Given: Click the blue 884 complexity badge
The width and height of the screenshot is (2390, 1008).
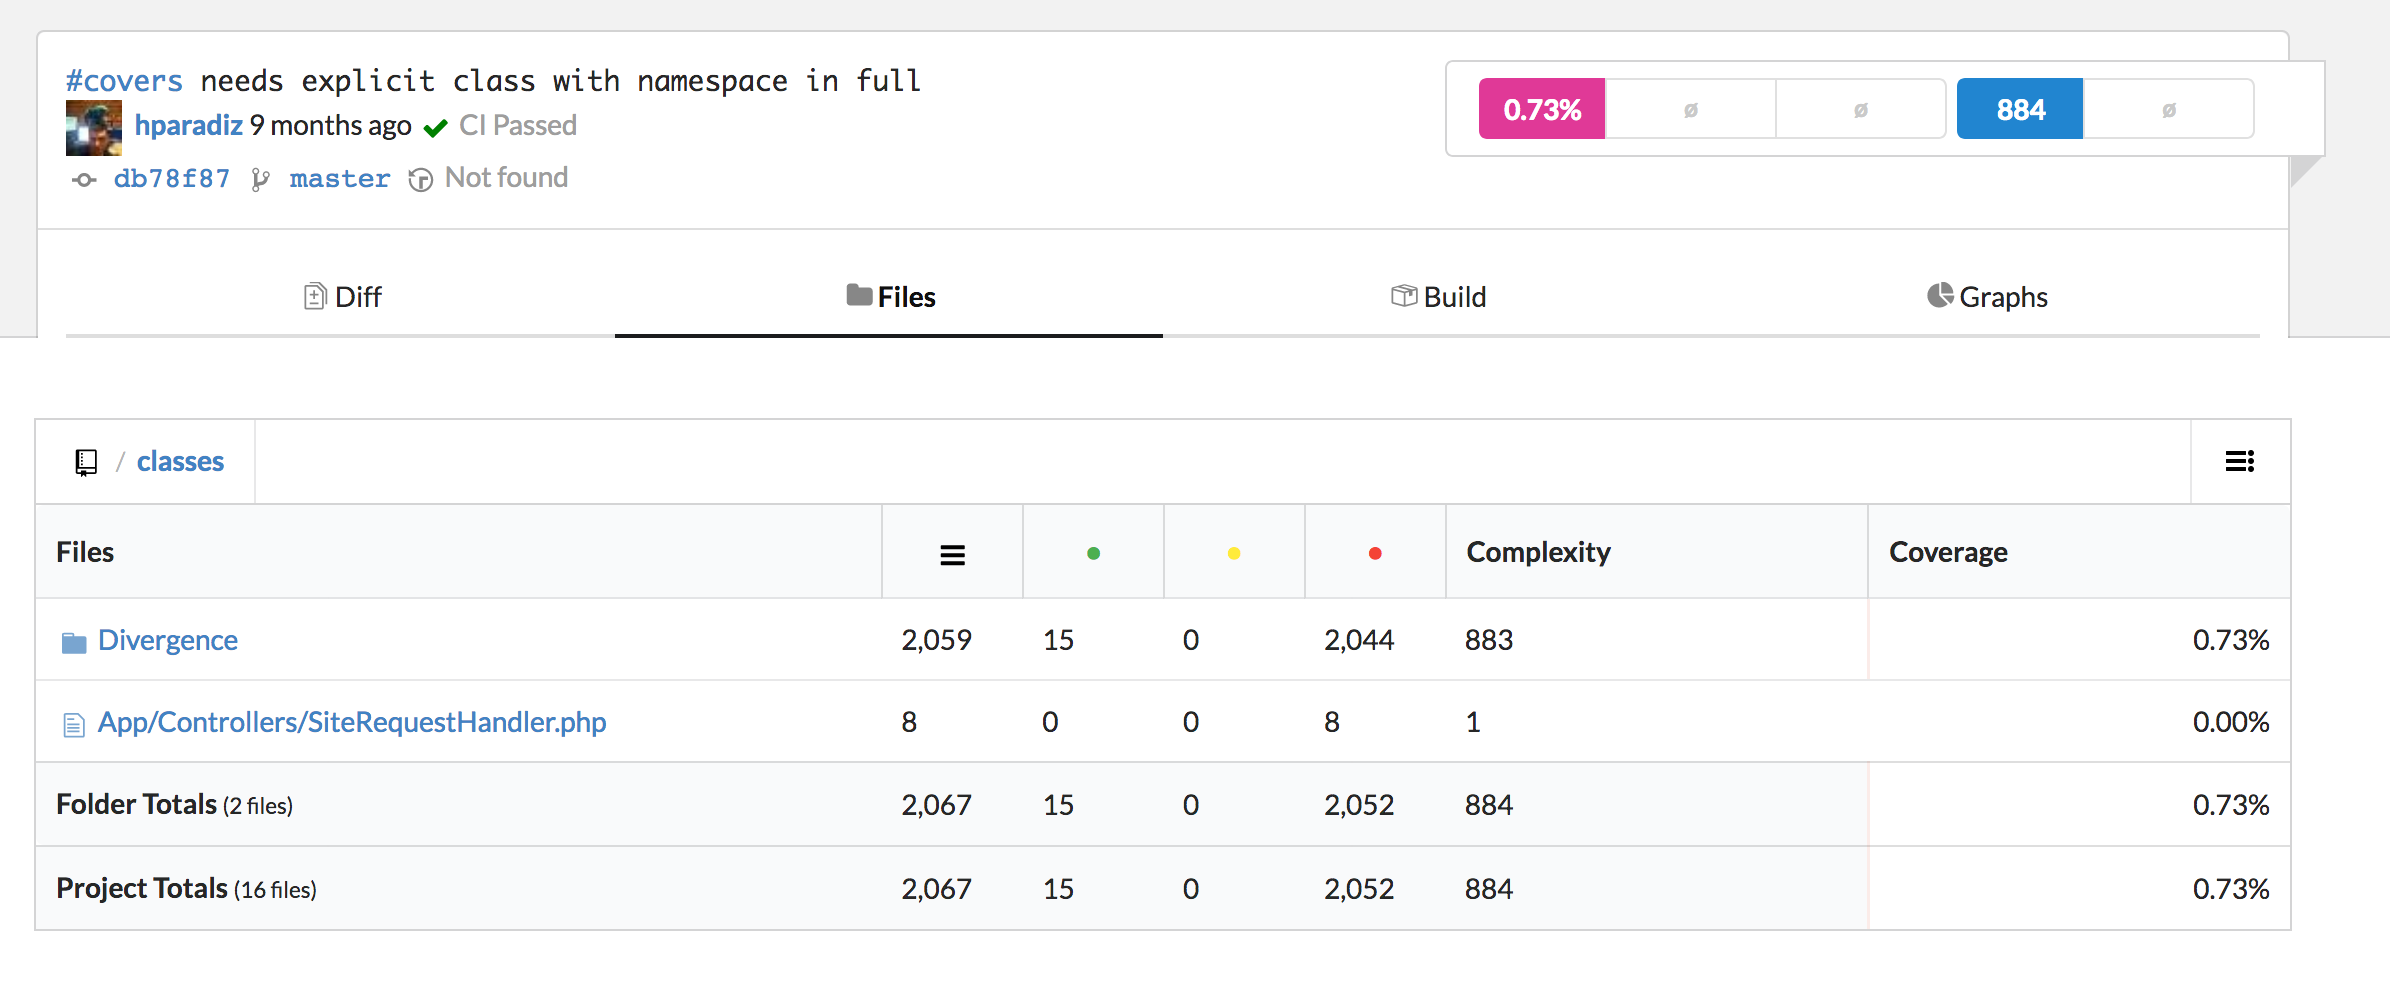Looking at the screenshot, I should 2019,109.
